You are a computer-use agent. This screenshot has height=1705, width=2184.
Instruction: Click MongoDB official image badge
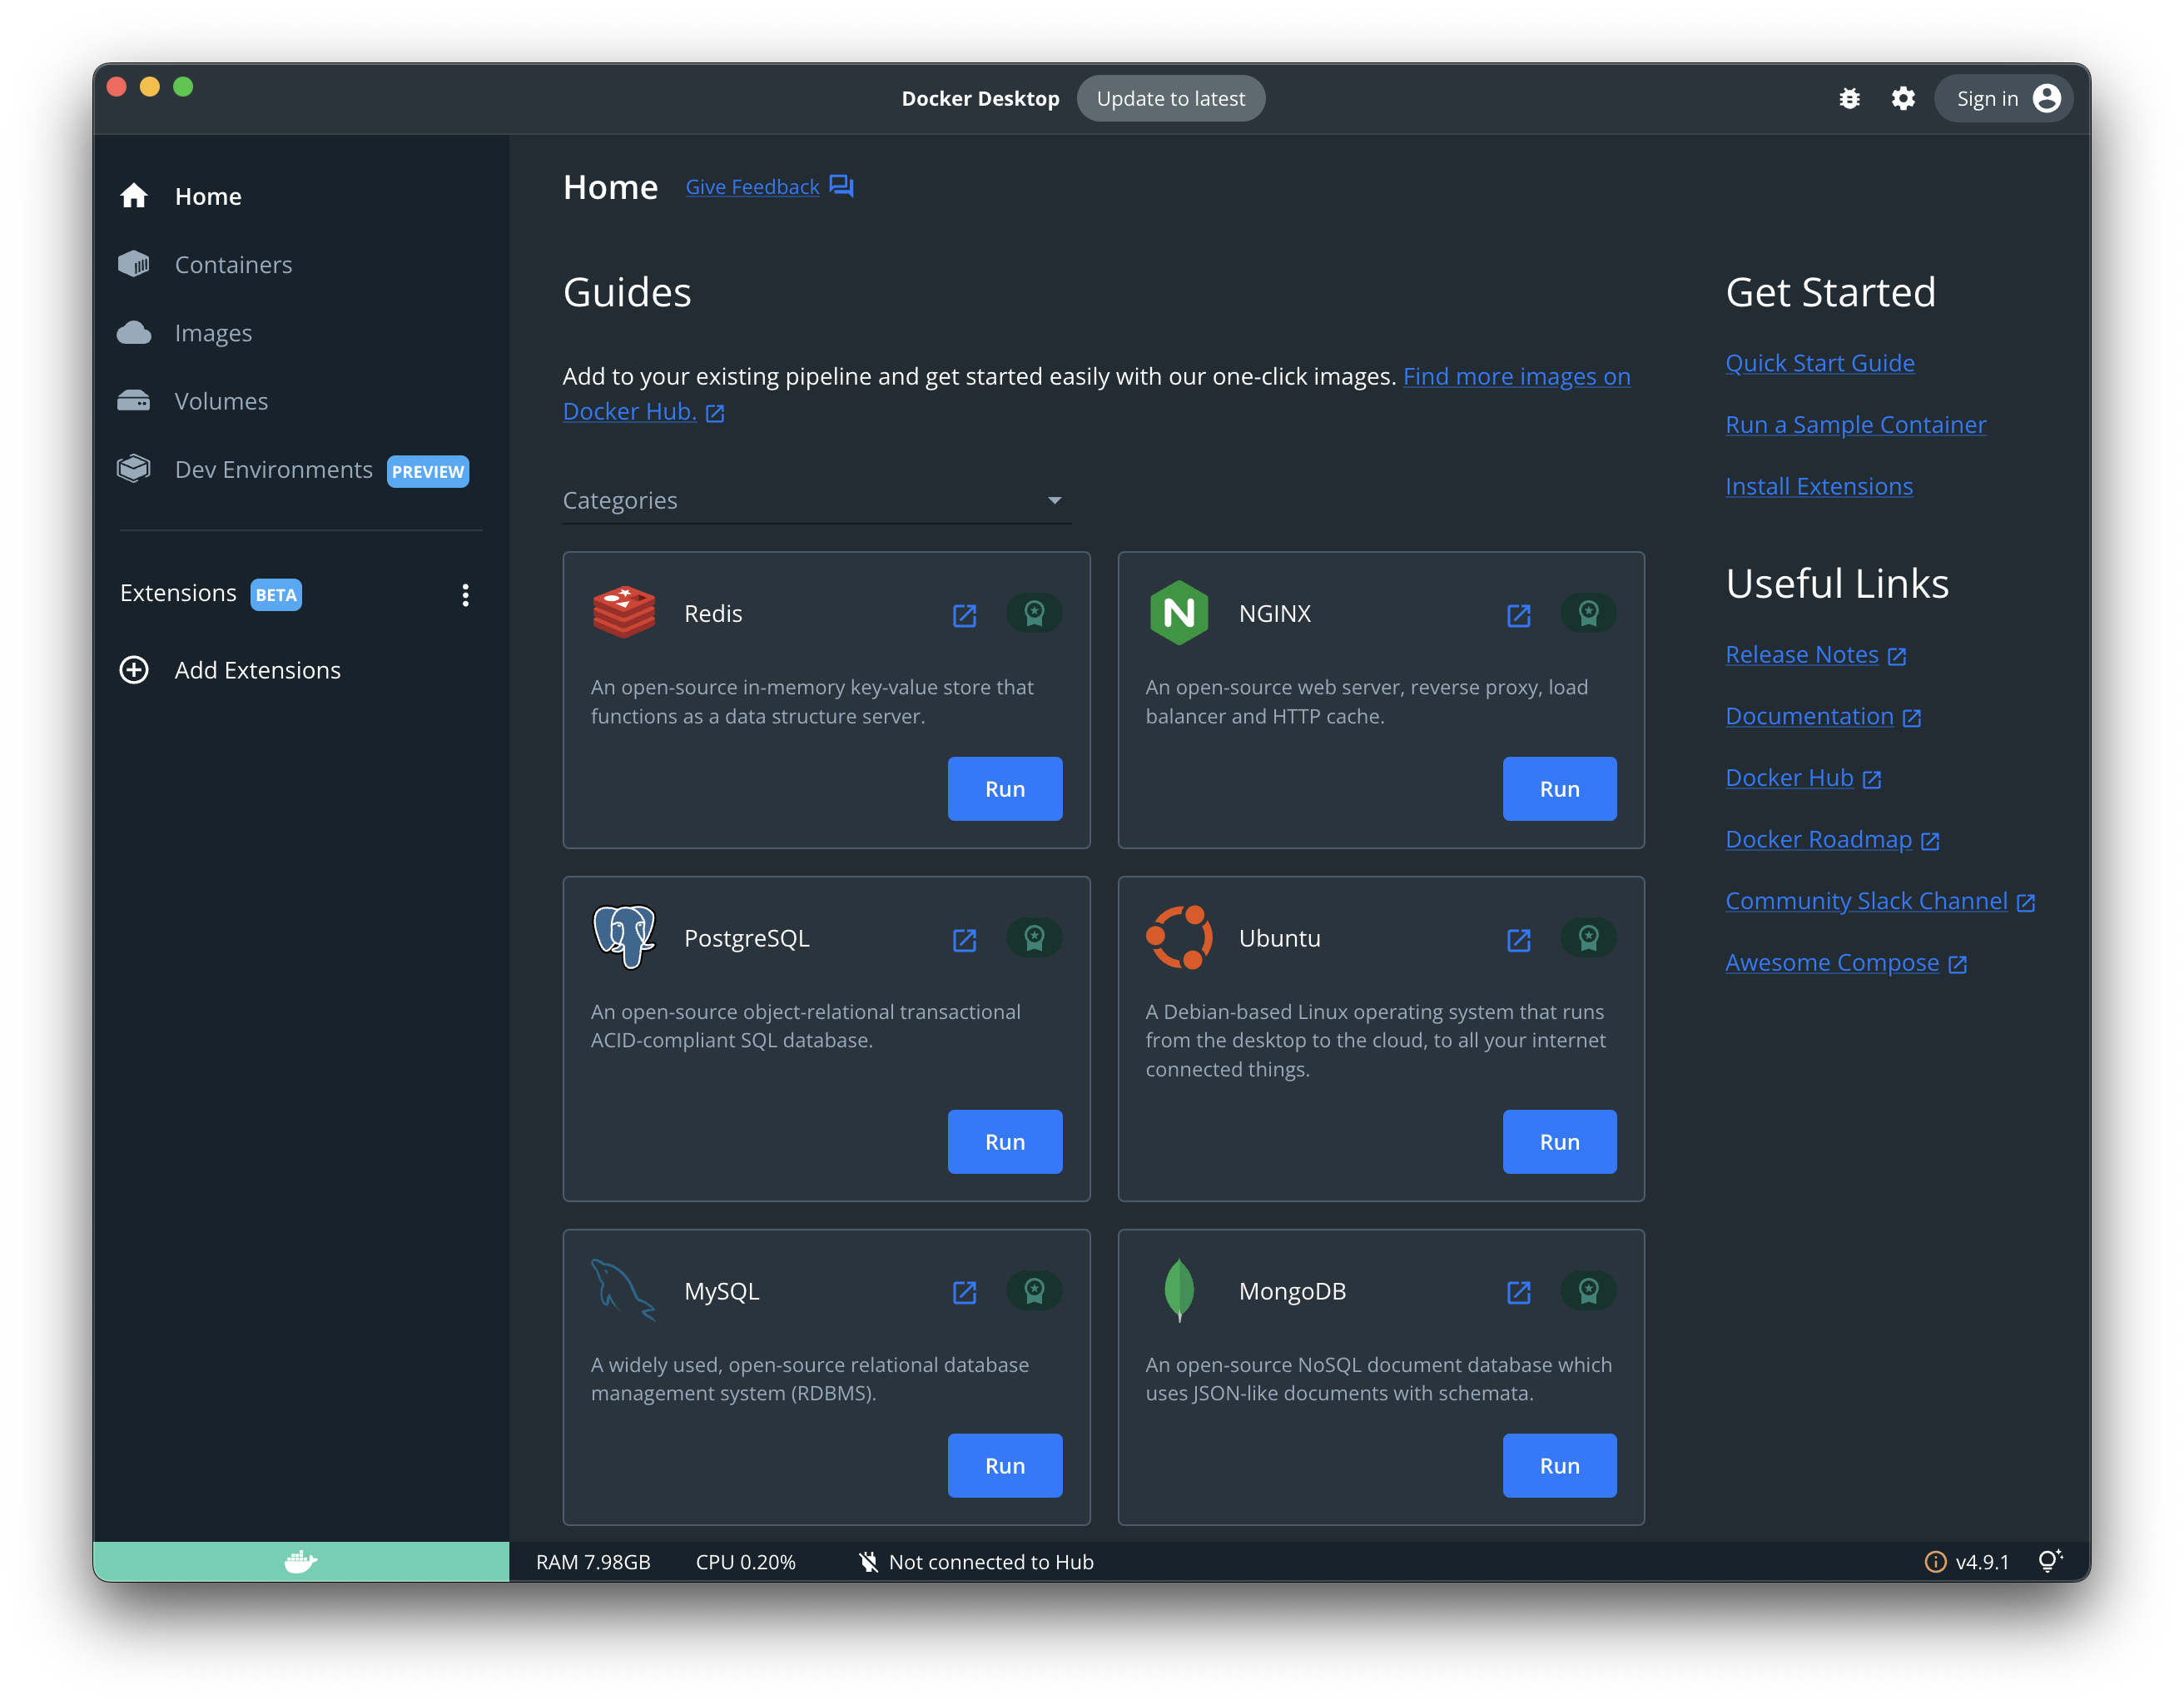click(x=1588, y=1291)
